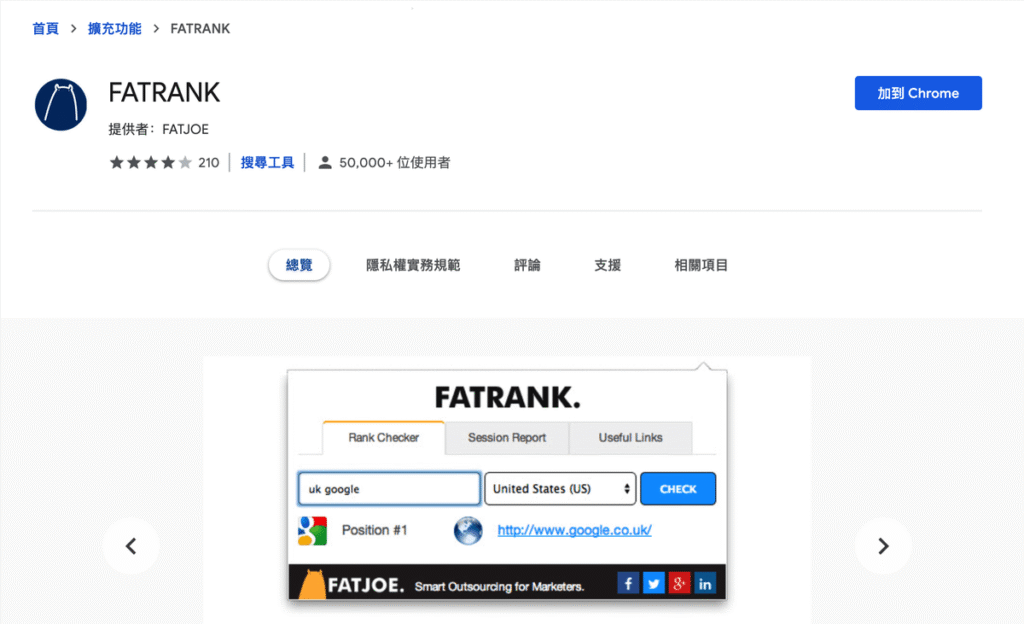This screenshot has width=1024, height=624.
Task: Click the blue CHECK button
Action: click(678, 489)
